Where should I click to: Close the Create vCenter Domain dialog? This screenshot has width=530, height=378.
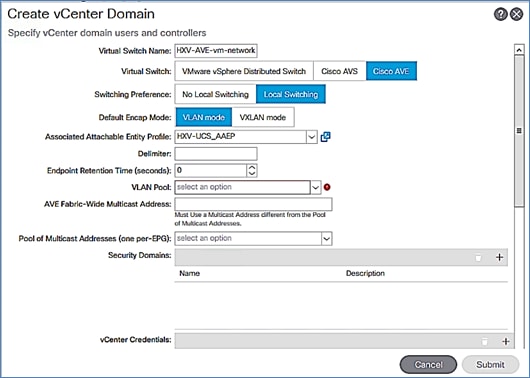click(x=516, y=14)
